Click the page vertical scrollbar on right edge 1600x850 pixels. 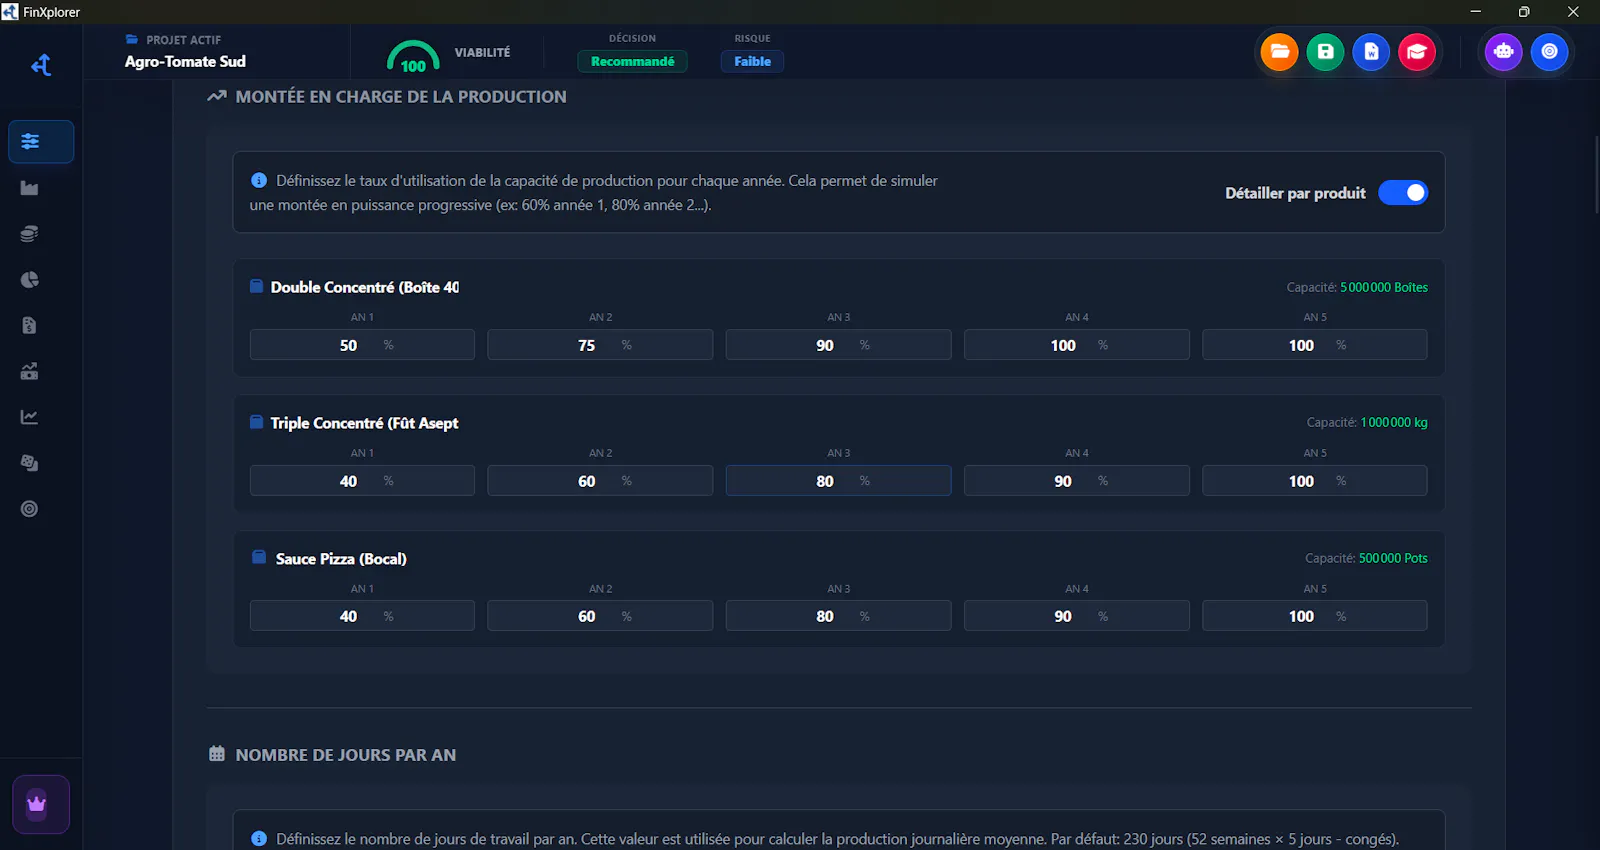pos(1596,175)
